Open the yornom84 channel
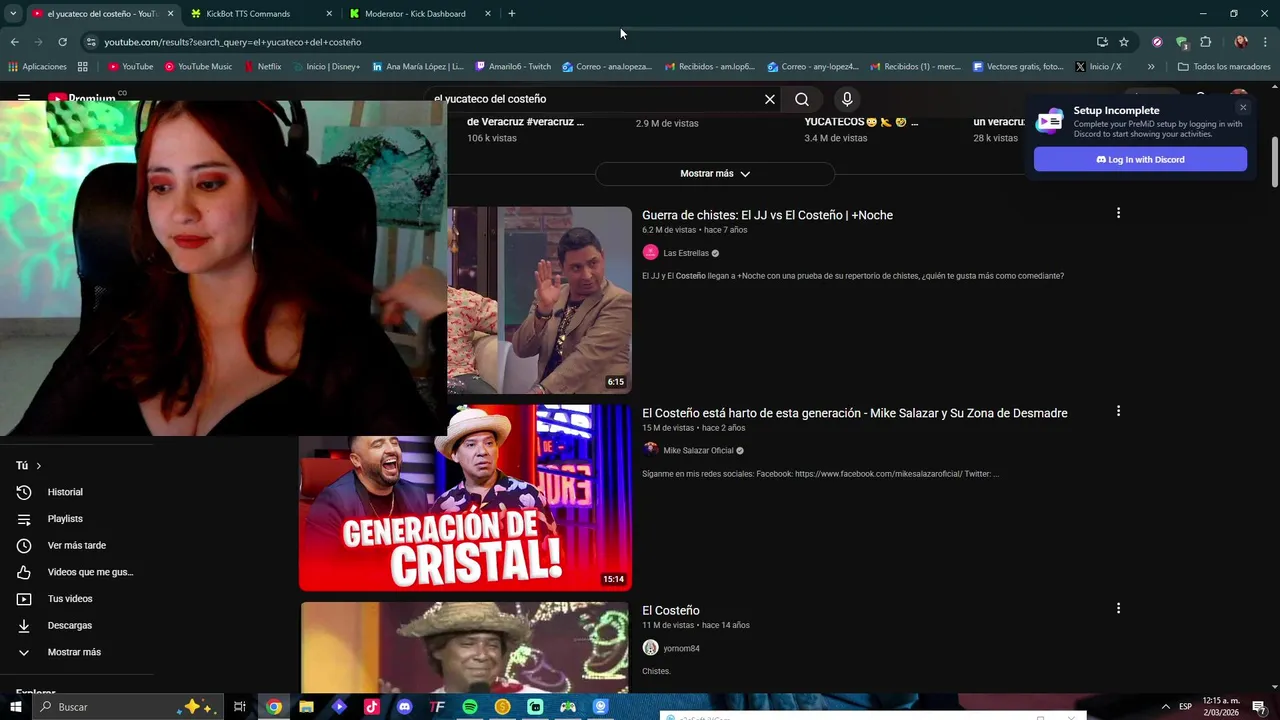The image size is (1280, 720). 681,648
